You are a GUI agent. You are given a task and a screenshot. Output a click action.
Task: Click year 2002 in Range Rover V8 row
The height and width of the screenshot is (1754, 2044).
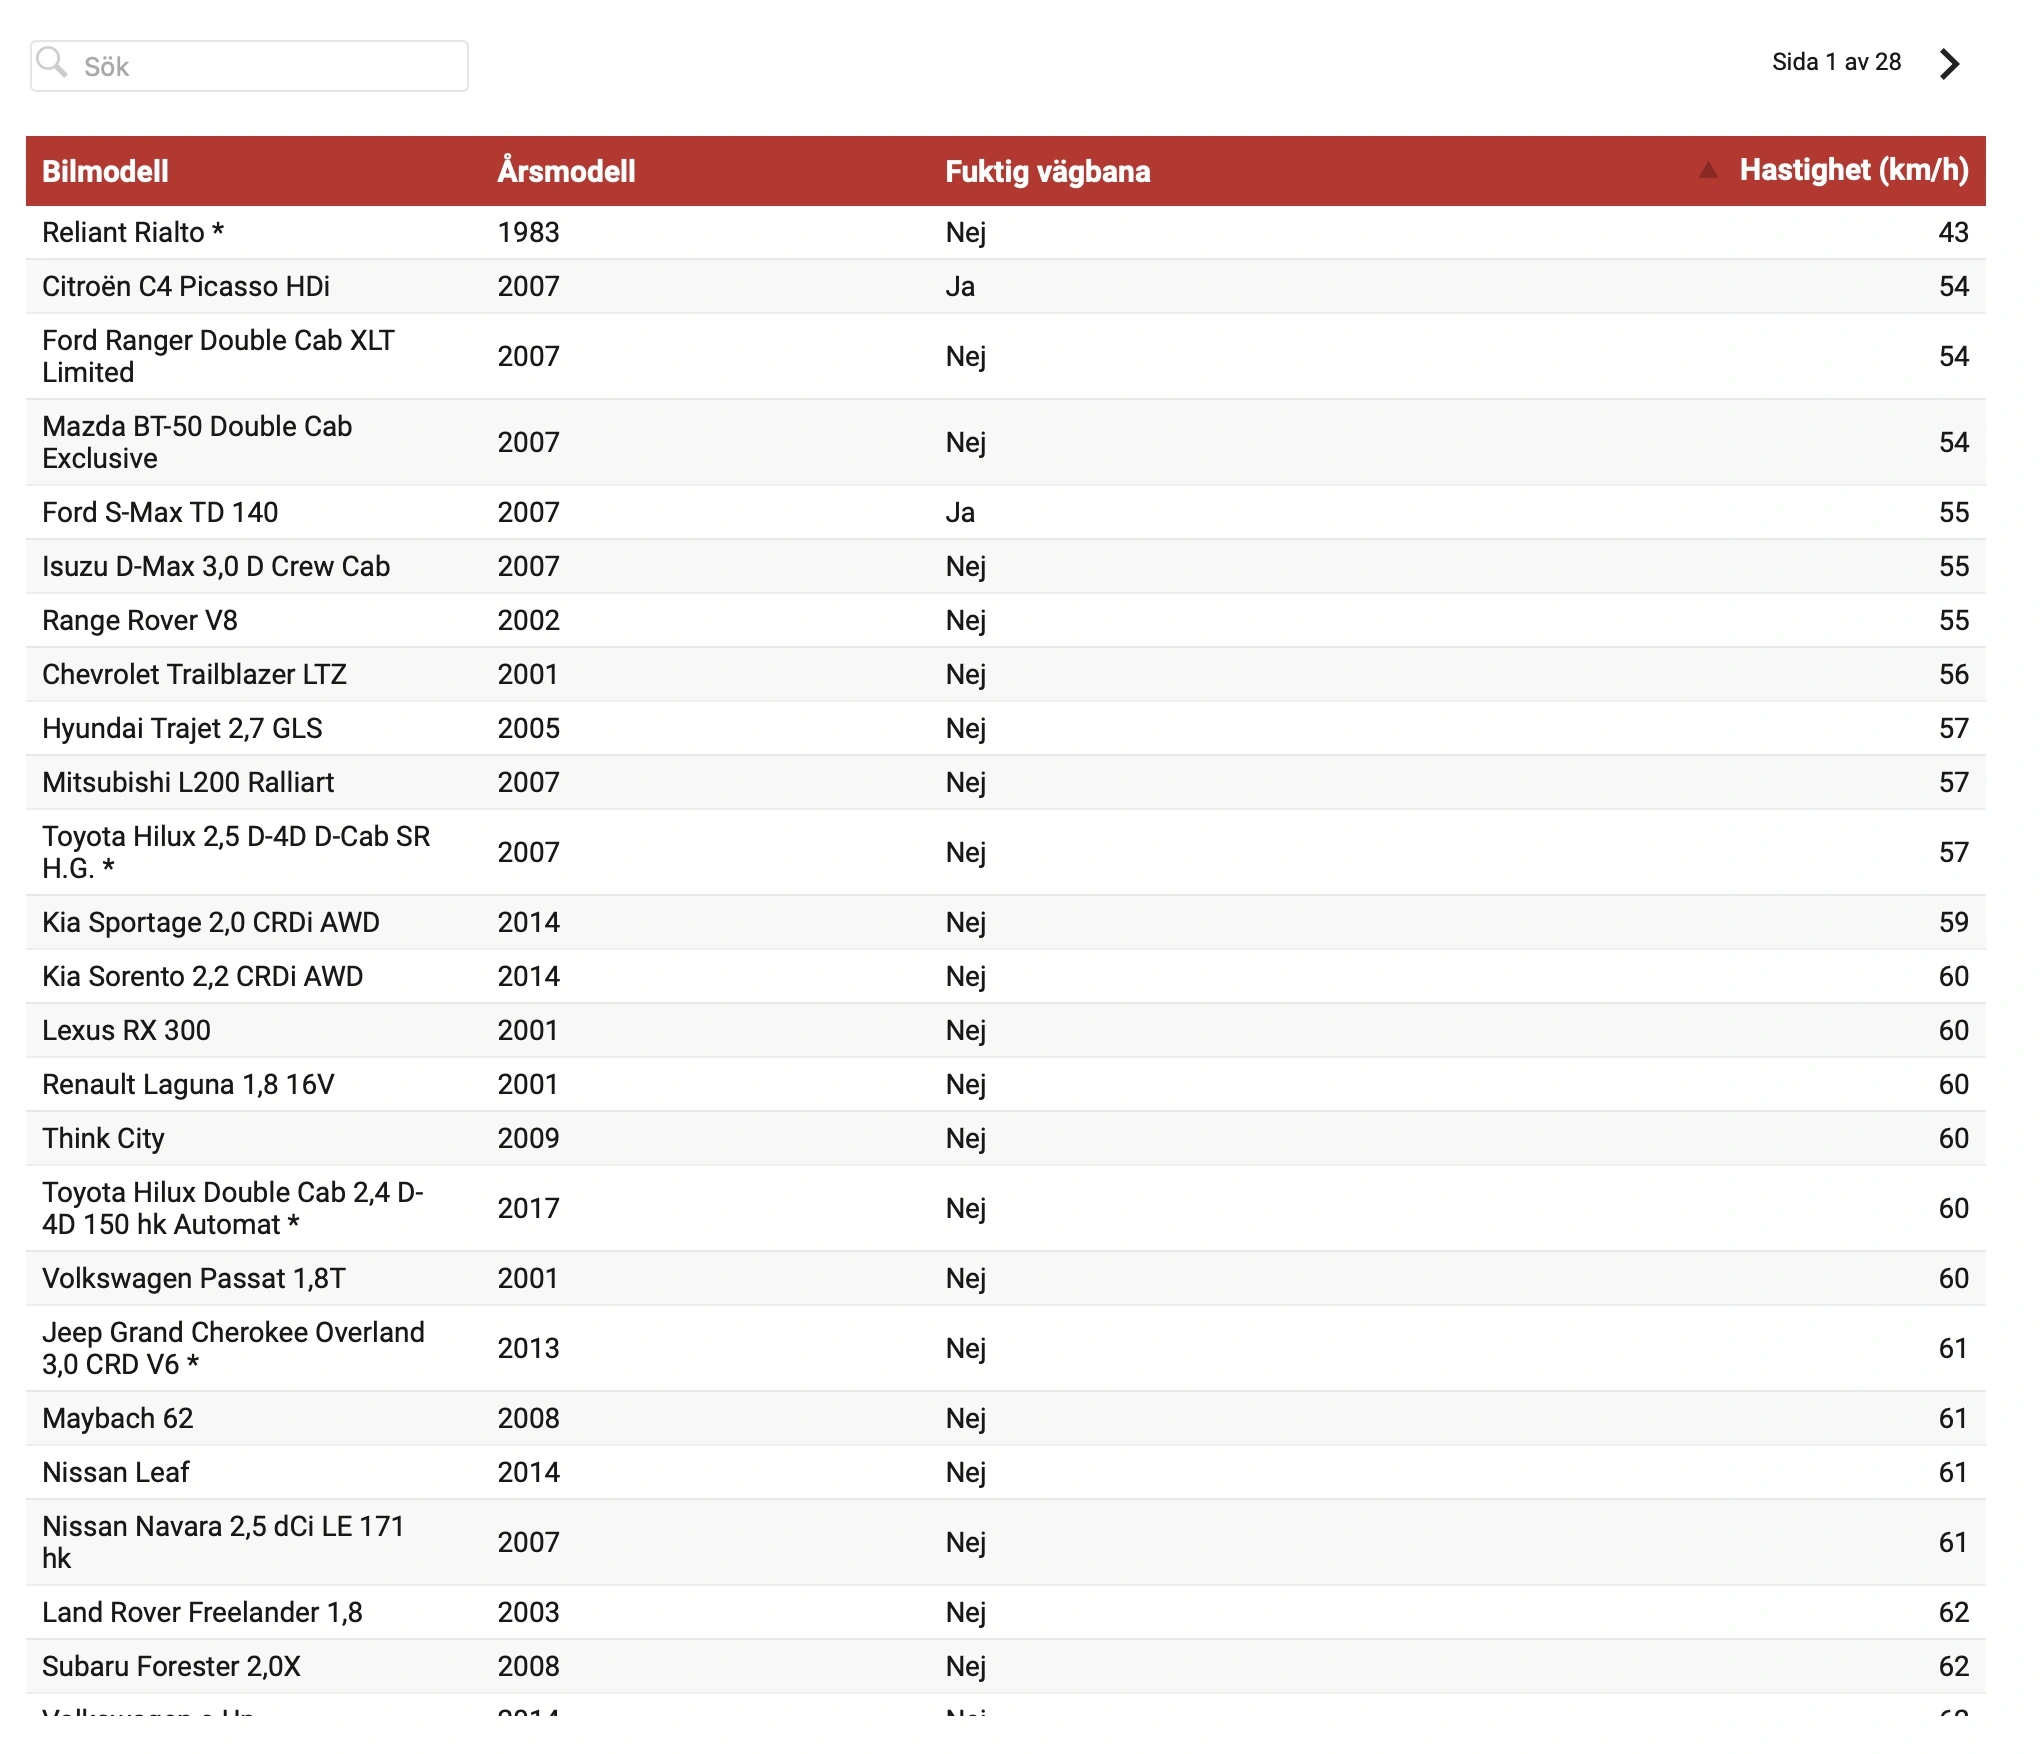[529, 620]
